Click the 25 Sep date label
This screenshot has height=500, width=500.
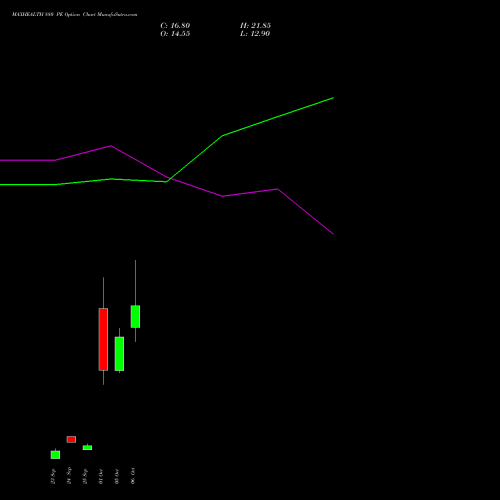(85, 476)
